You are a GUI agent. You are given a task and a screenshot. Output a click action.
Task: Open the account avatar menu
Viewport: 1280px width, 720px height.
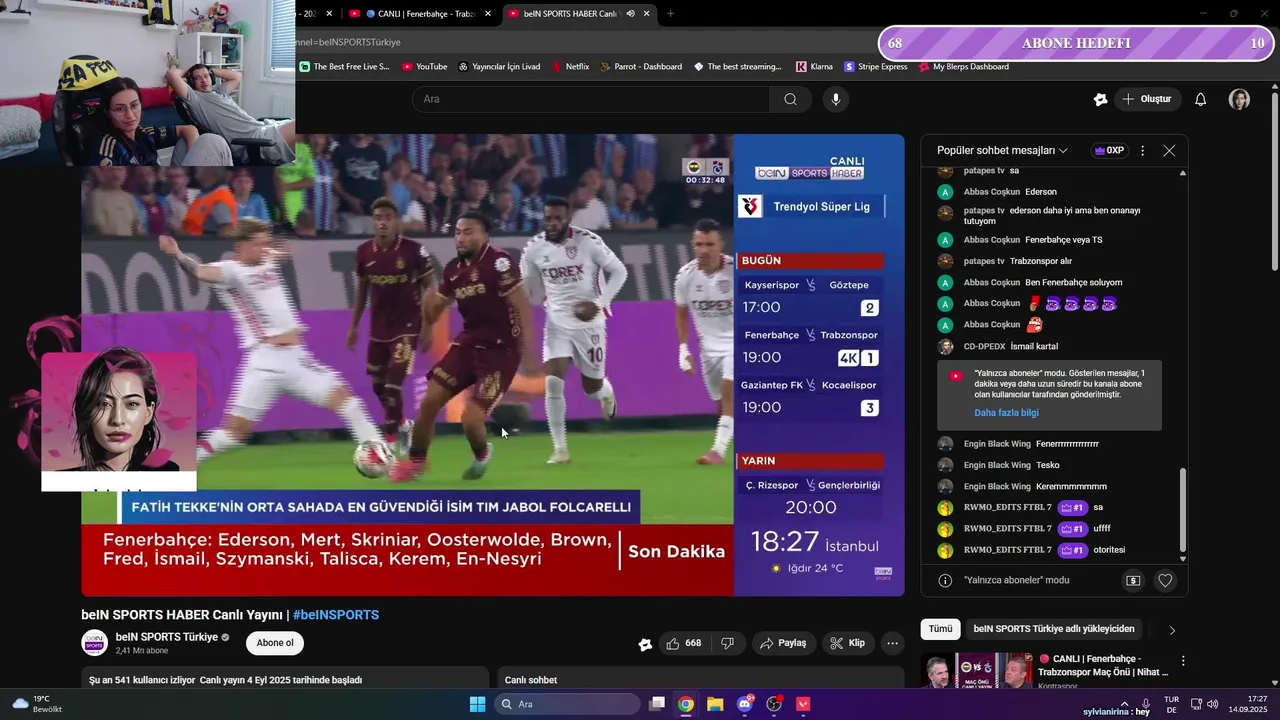[x=1239, y=99]
